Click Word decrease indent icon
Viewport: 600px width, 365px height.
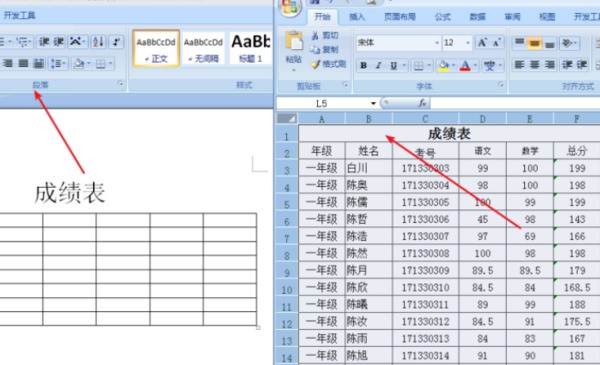click(x=44, y=42)
